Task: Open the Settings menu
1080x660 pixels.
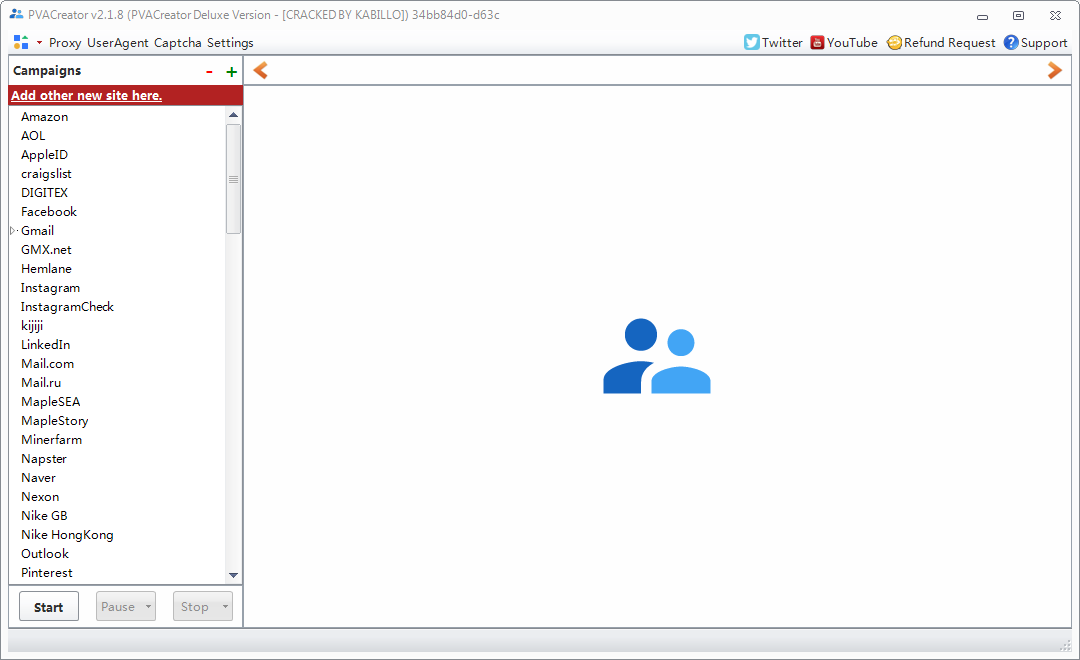Action: pyautogui.click(x=230, y=42)
